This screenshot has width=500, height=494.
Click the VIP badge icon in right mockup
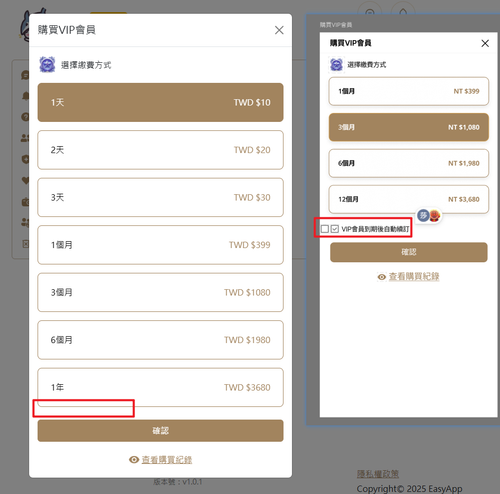point(336,64)
